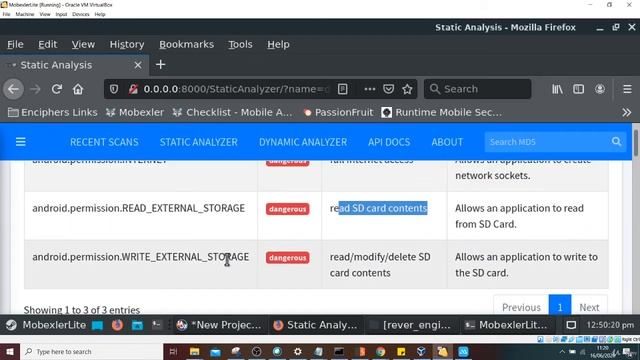640x360 pixels.
Task: Open a new tab with the plus button
Action: point(160,64)
